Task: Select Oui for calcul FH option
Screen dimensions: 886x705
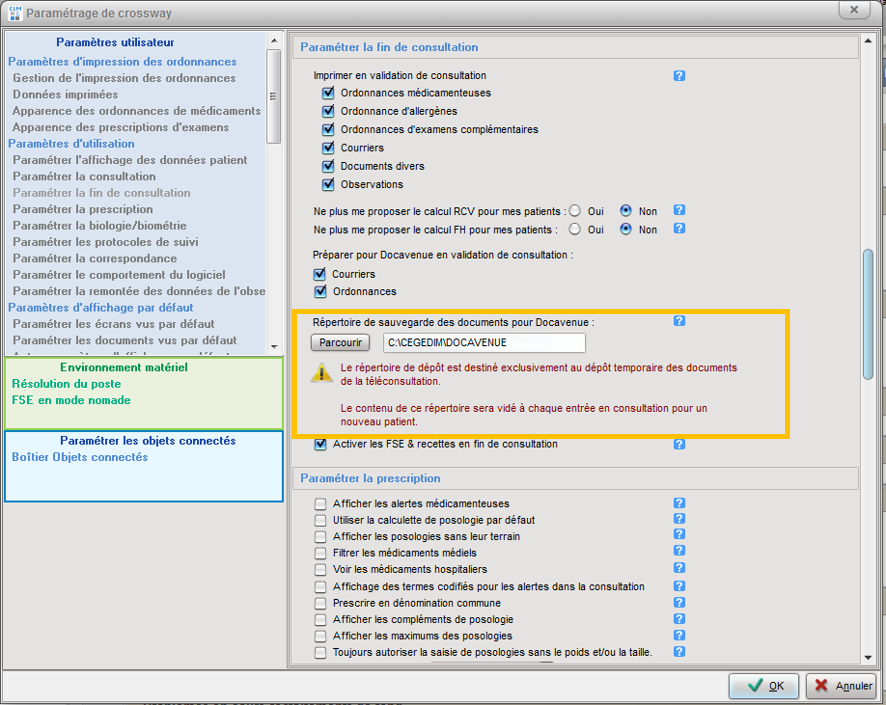Action: (575, 229)
